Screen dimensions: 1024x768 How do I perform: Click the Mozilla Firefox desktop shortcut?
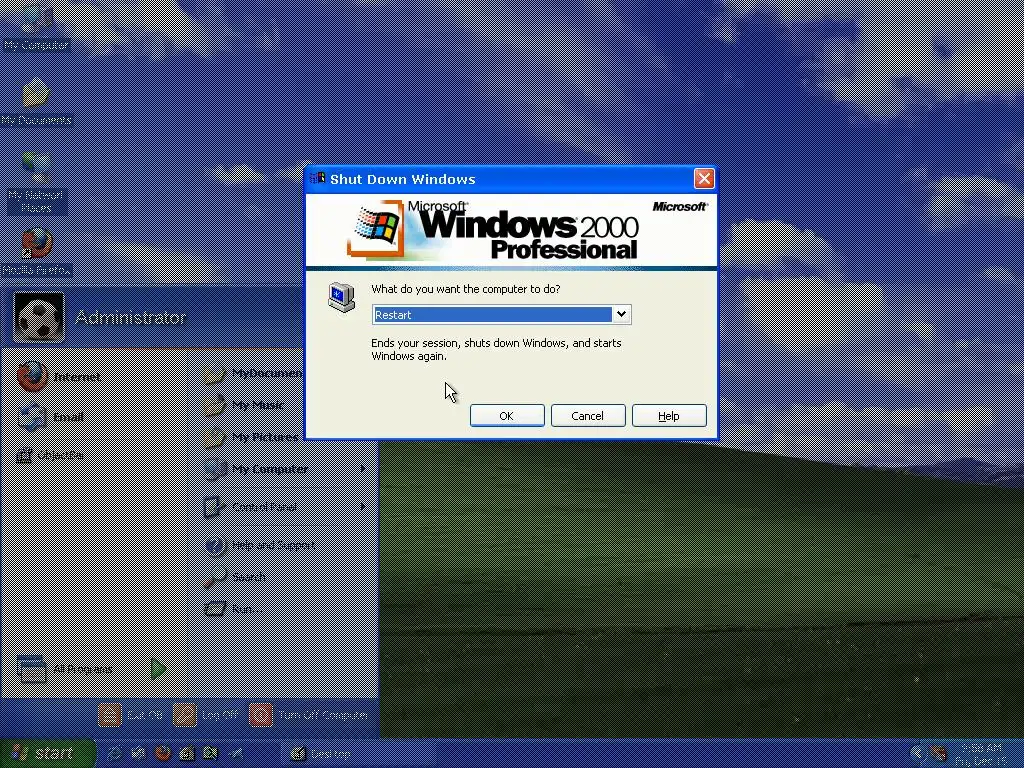pyautogui.click(x=36, y=252)
